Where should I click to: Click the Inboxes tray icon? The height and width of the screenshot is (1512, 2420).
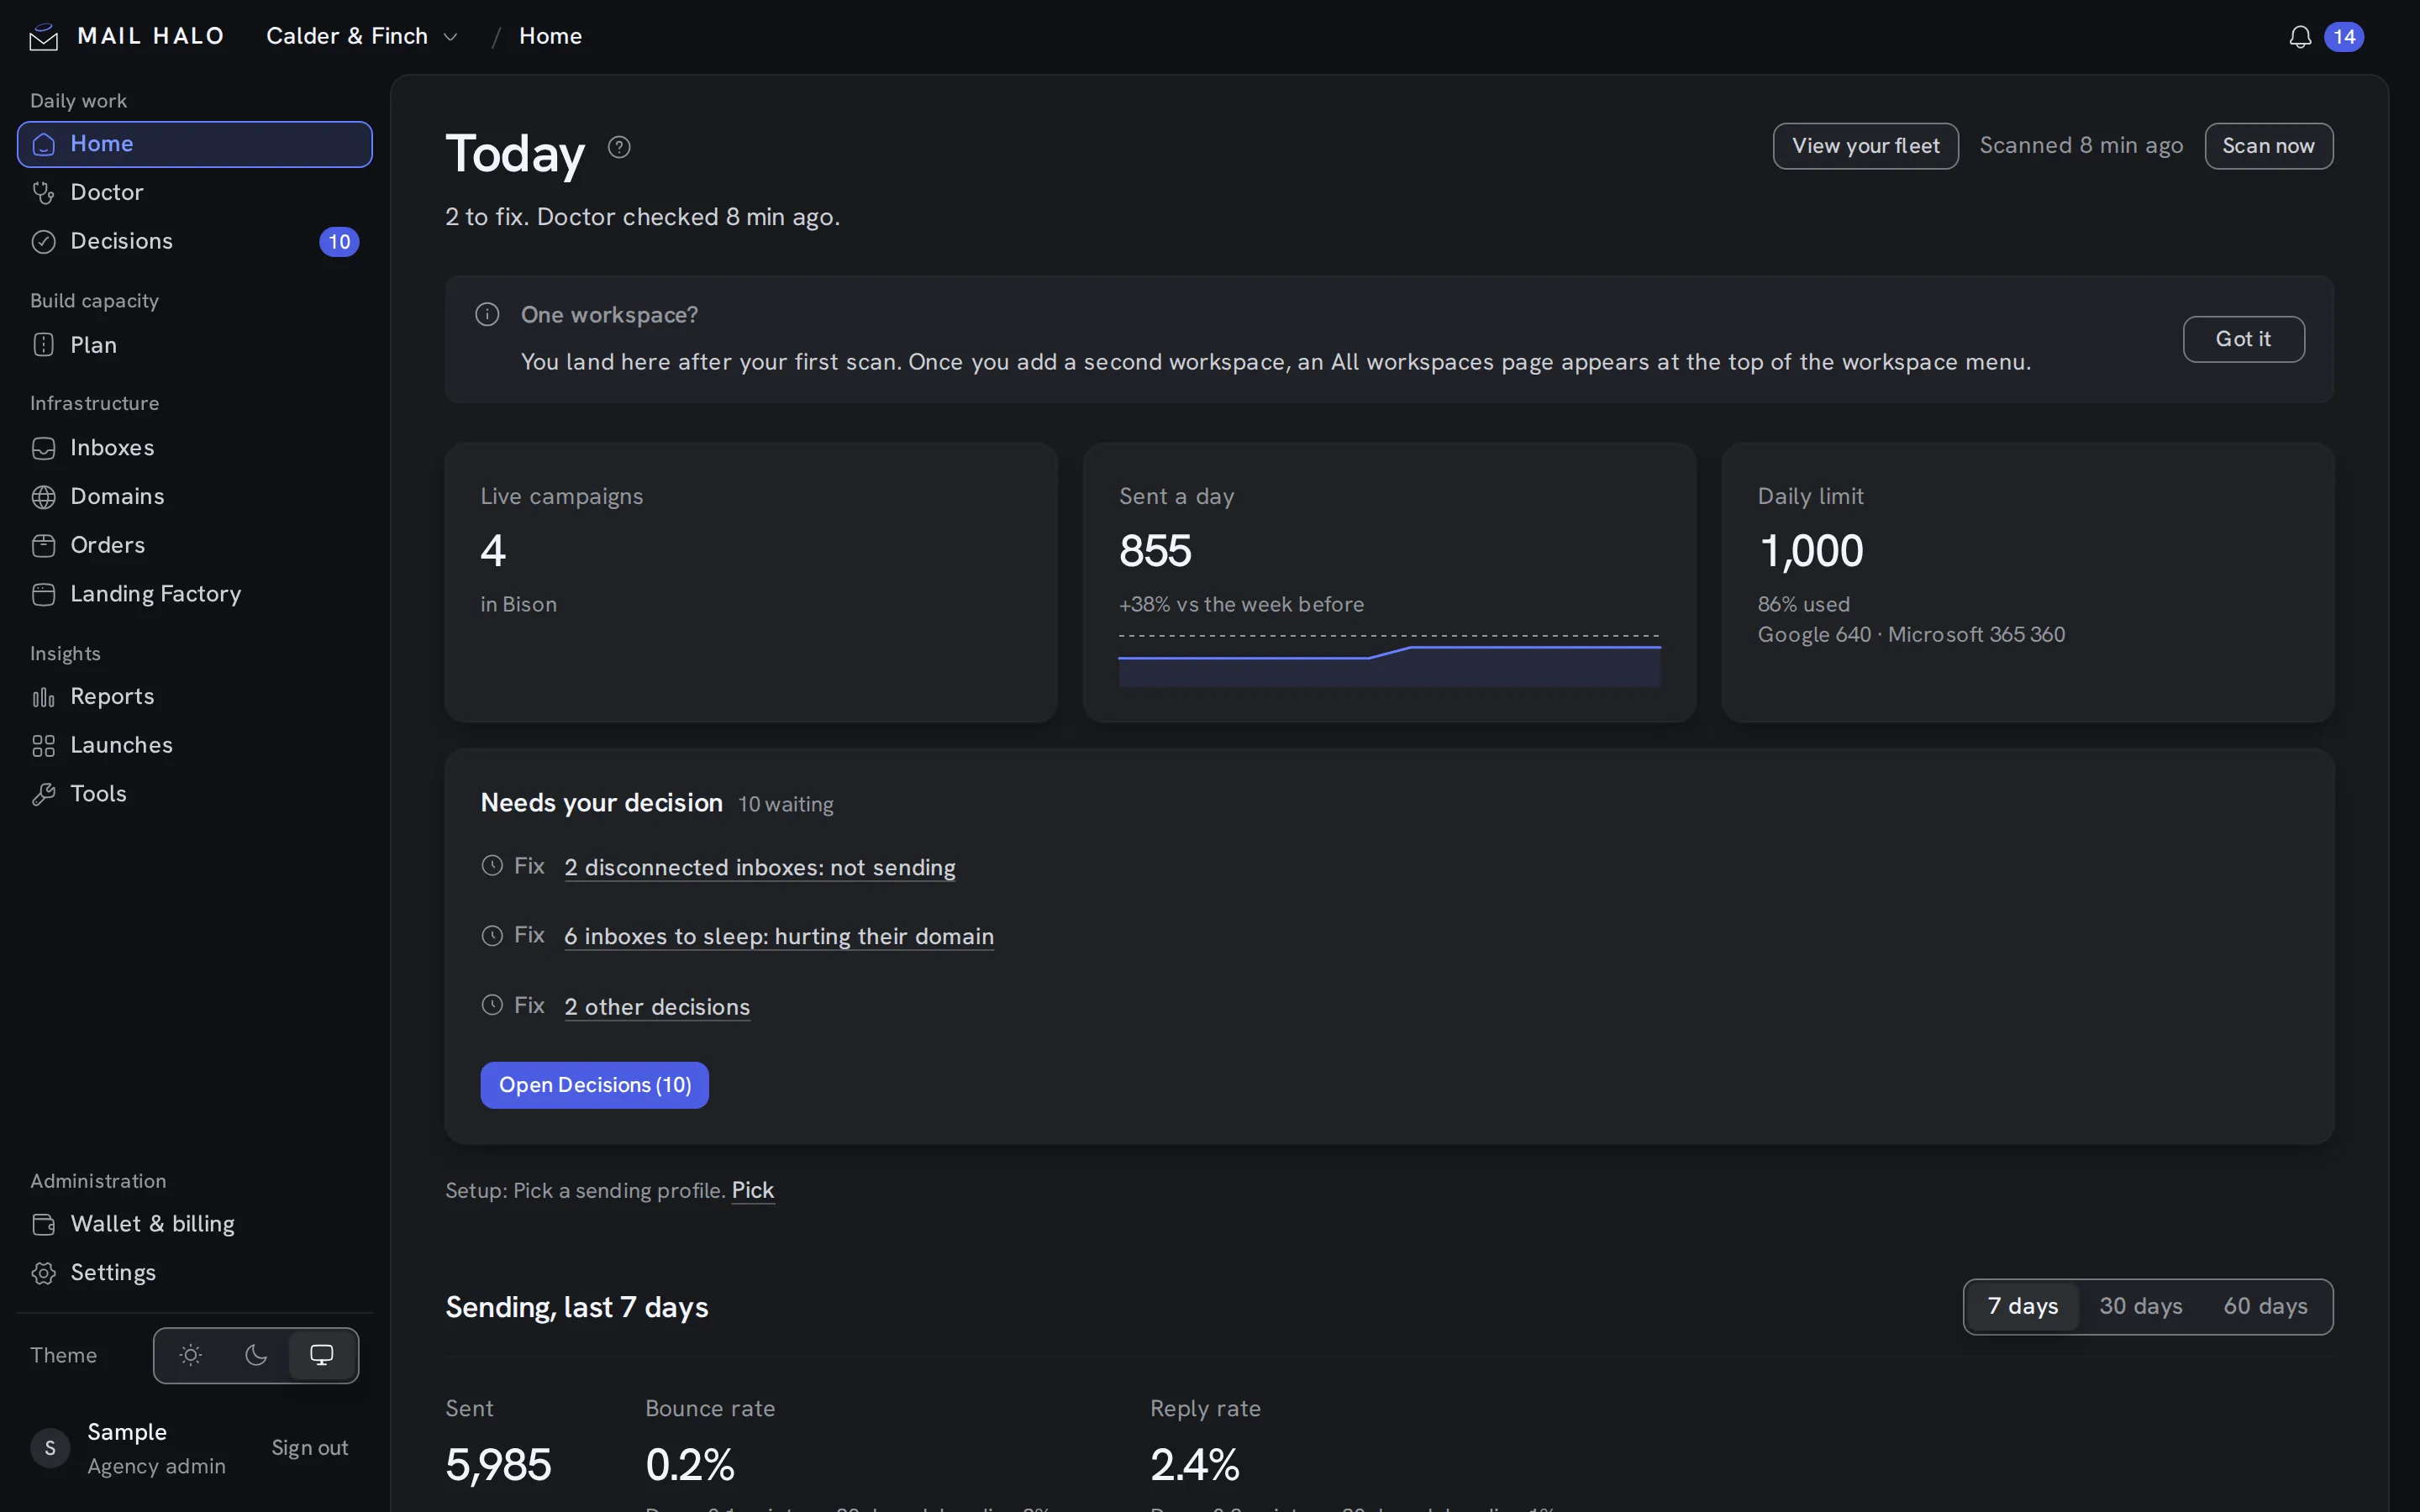(x=44, y=448)
